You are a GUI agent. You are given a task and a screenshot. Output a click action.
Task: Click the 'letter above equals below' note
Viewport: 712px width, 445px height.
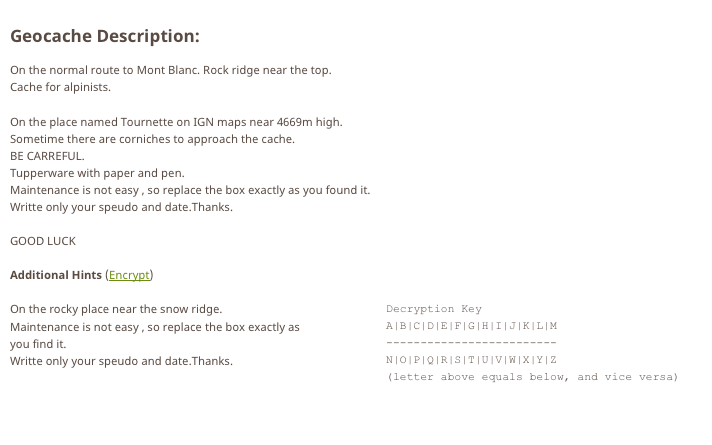[x=532, y=377]
